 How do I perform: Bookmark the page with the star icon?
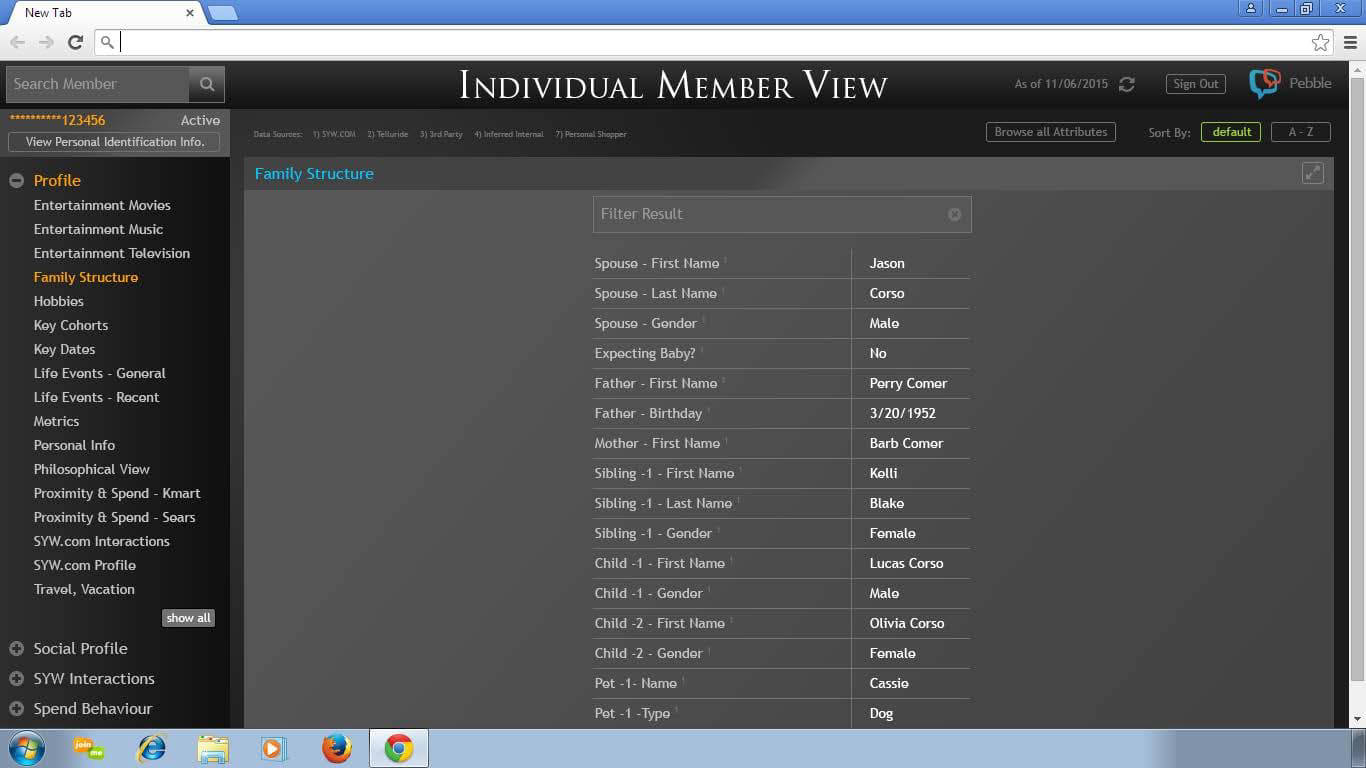[1320, 42]
